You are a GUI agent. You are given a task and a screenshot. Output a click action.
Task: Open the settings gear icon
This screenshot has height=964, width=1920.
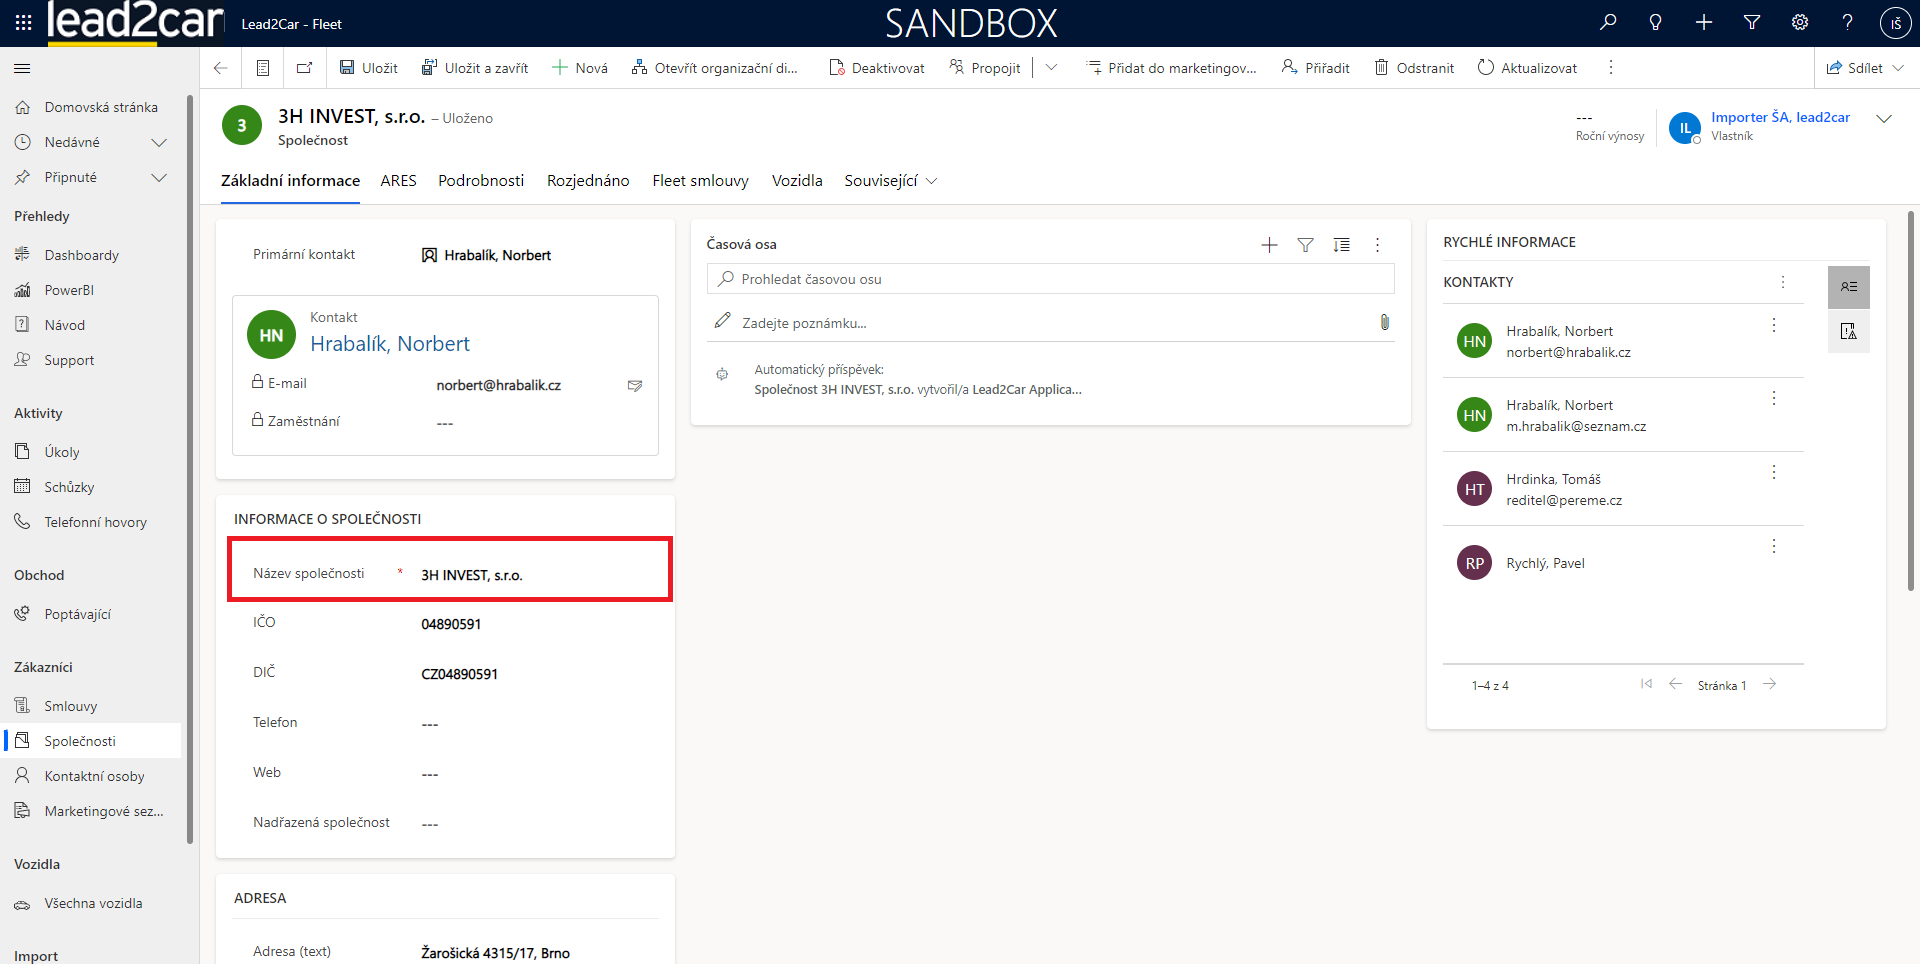pos(1800,22)
